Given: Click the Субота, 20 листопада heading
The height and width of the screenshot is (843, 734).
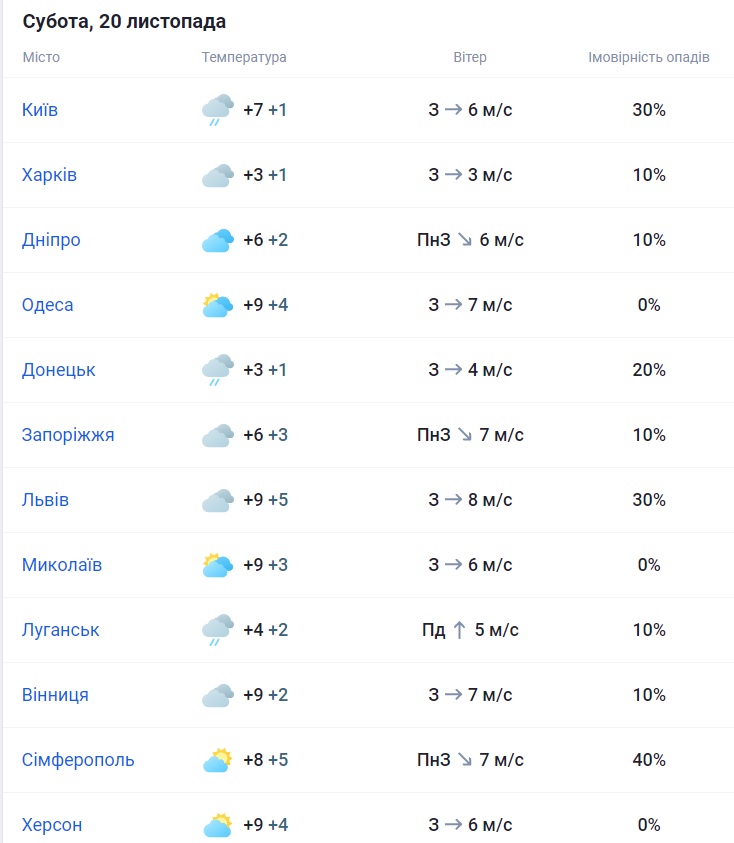Looking at the screenshot, I should point(124,22).
